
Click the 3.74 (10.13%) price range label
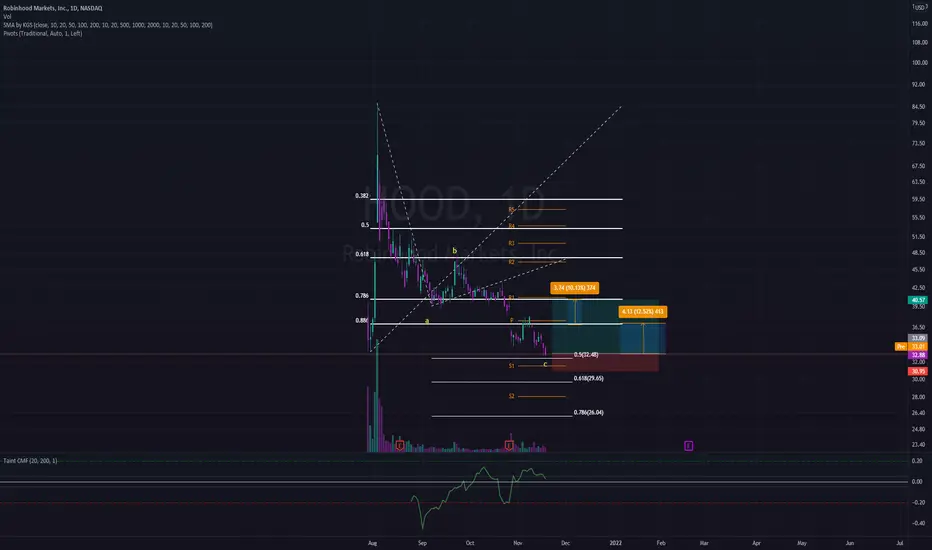pos(574,288)
